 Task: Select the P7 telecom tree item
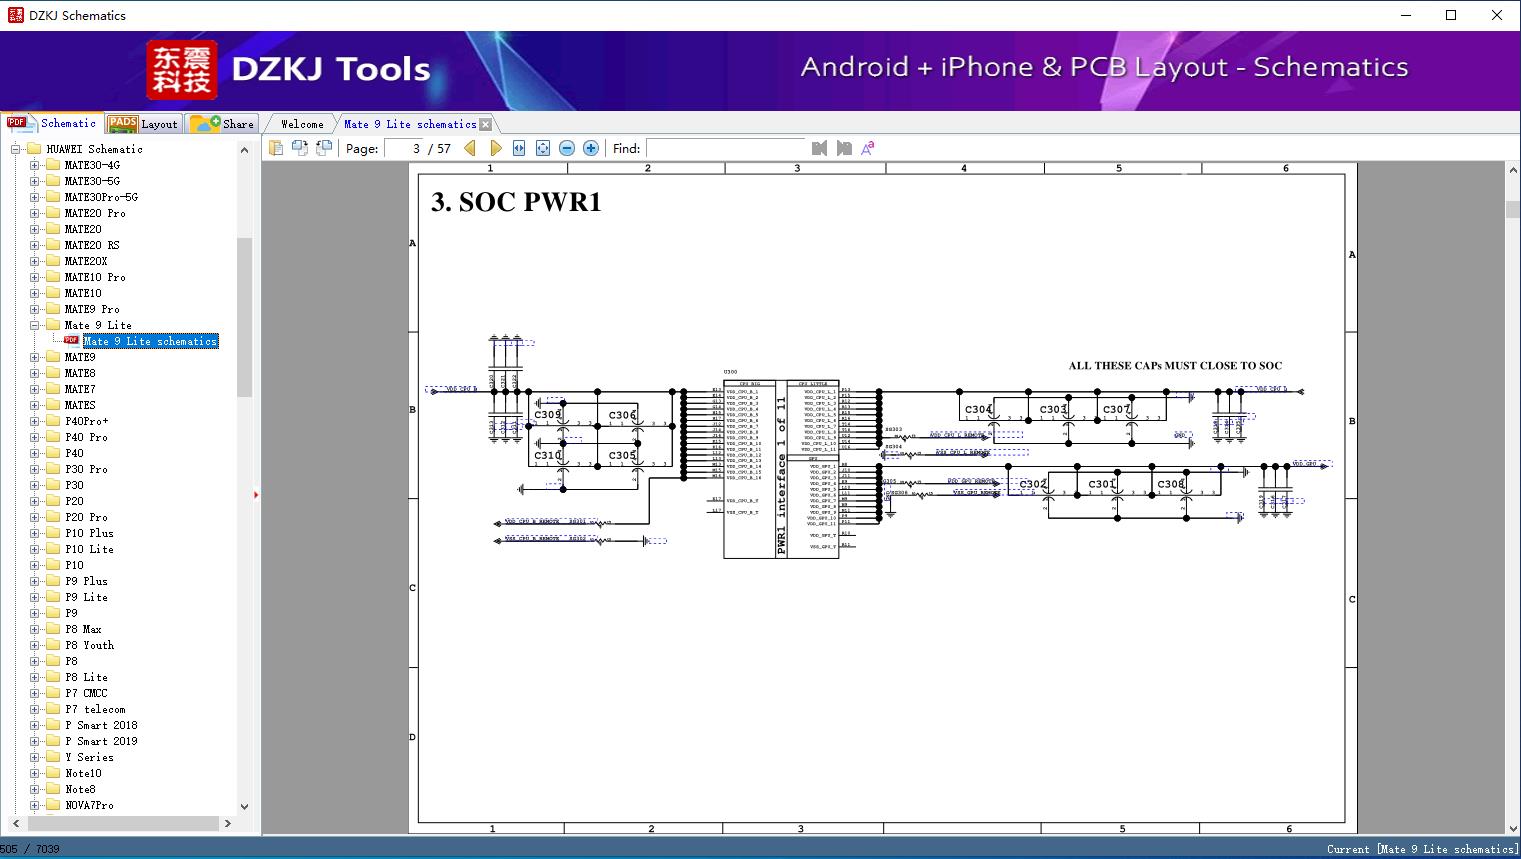pyautogui.click(x=95, y=709)
